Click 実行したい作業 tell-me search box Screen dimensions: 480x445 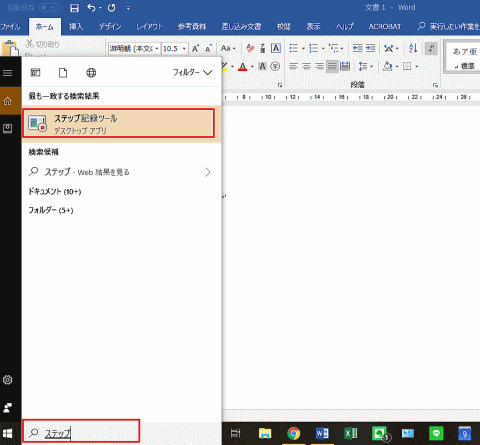[x=448, y=26]
